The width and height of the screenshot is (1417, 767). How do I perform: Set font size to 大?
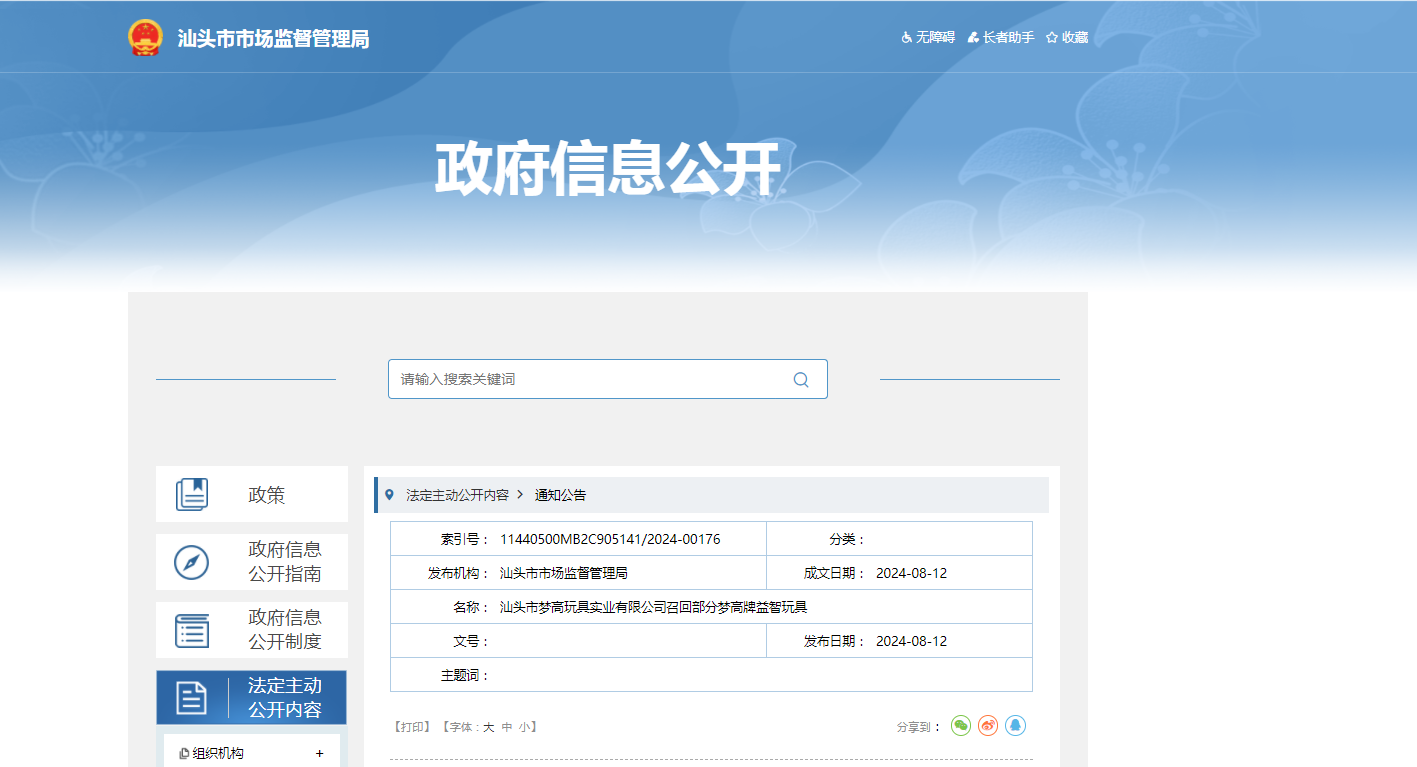click(x=489, y=728)
